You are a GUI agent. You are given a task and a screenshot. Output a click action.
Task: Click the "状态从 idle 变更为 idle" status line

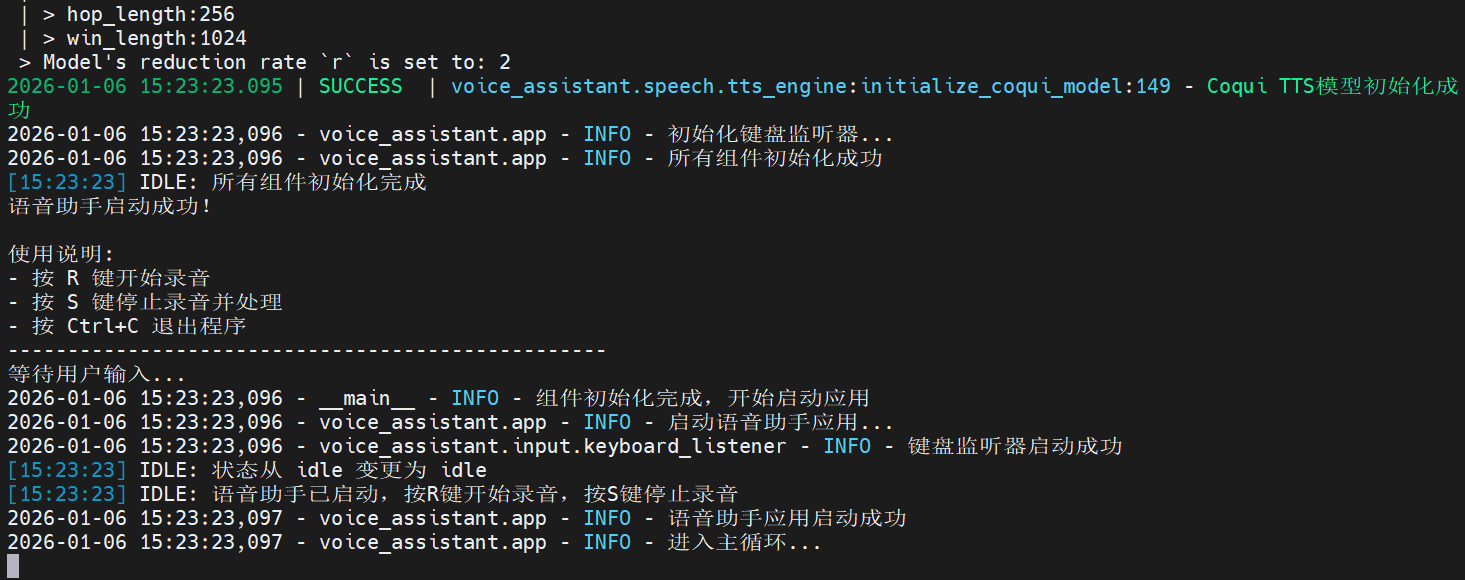point(350,470)
